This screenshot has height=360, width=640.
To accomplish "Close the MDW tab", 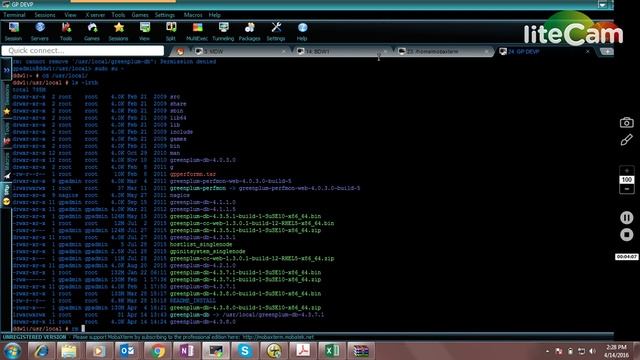I will point(284,51).
